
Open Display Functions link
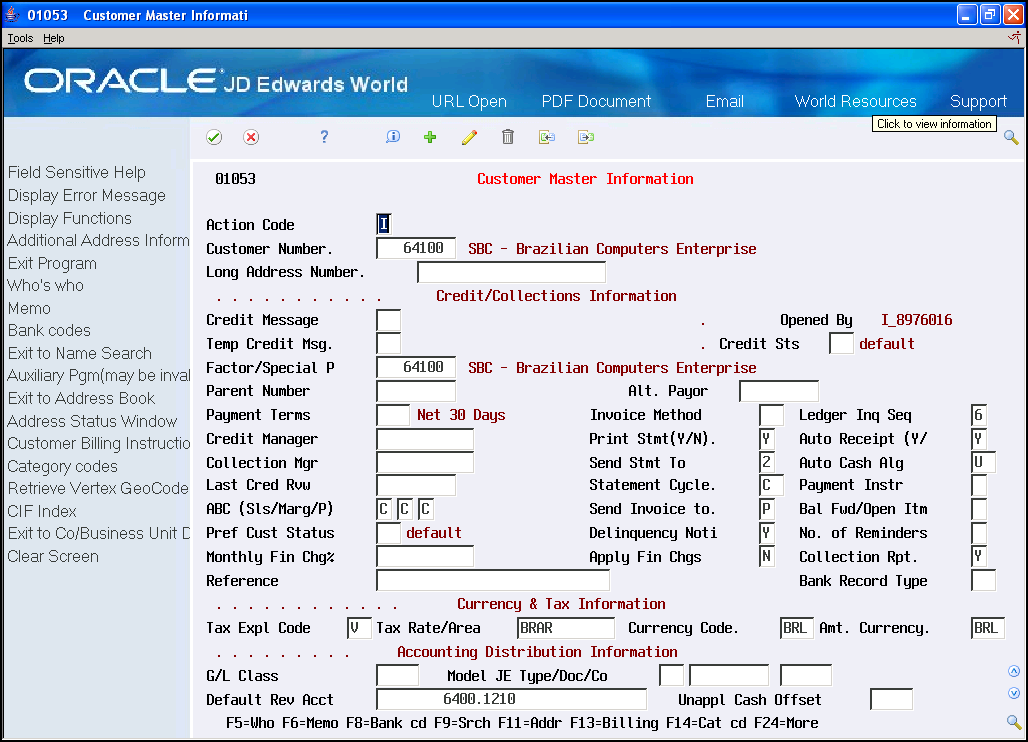pos(69,218)
